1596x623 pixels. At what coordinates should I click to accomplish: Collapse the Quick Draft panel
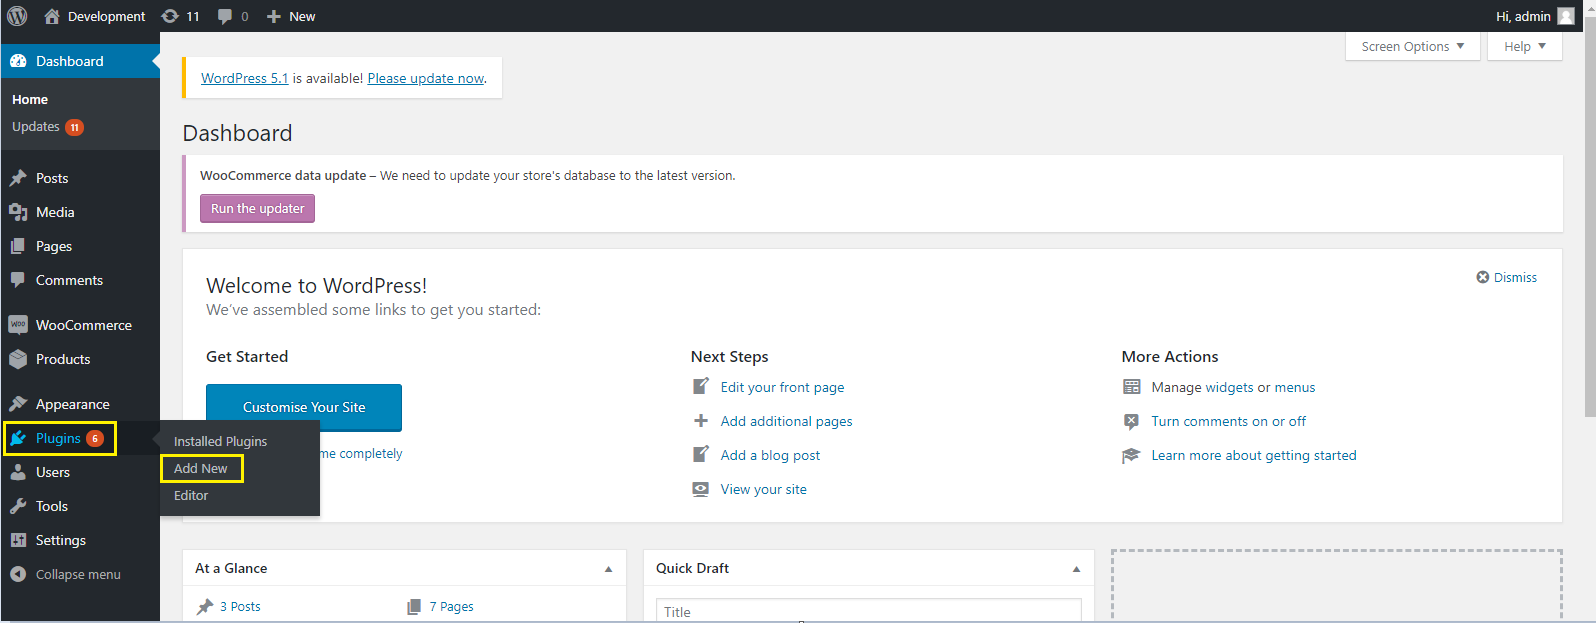(x=1076, y=569)
